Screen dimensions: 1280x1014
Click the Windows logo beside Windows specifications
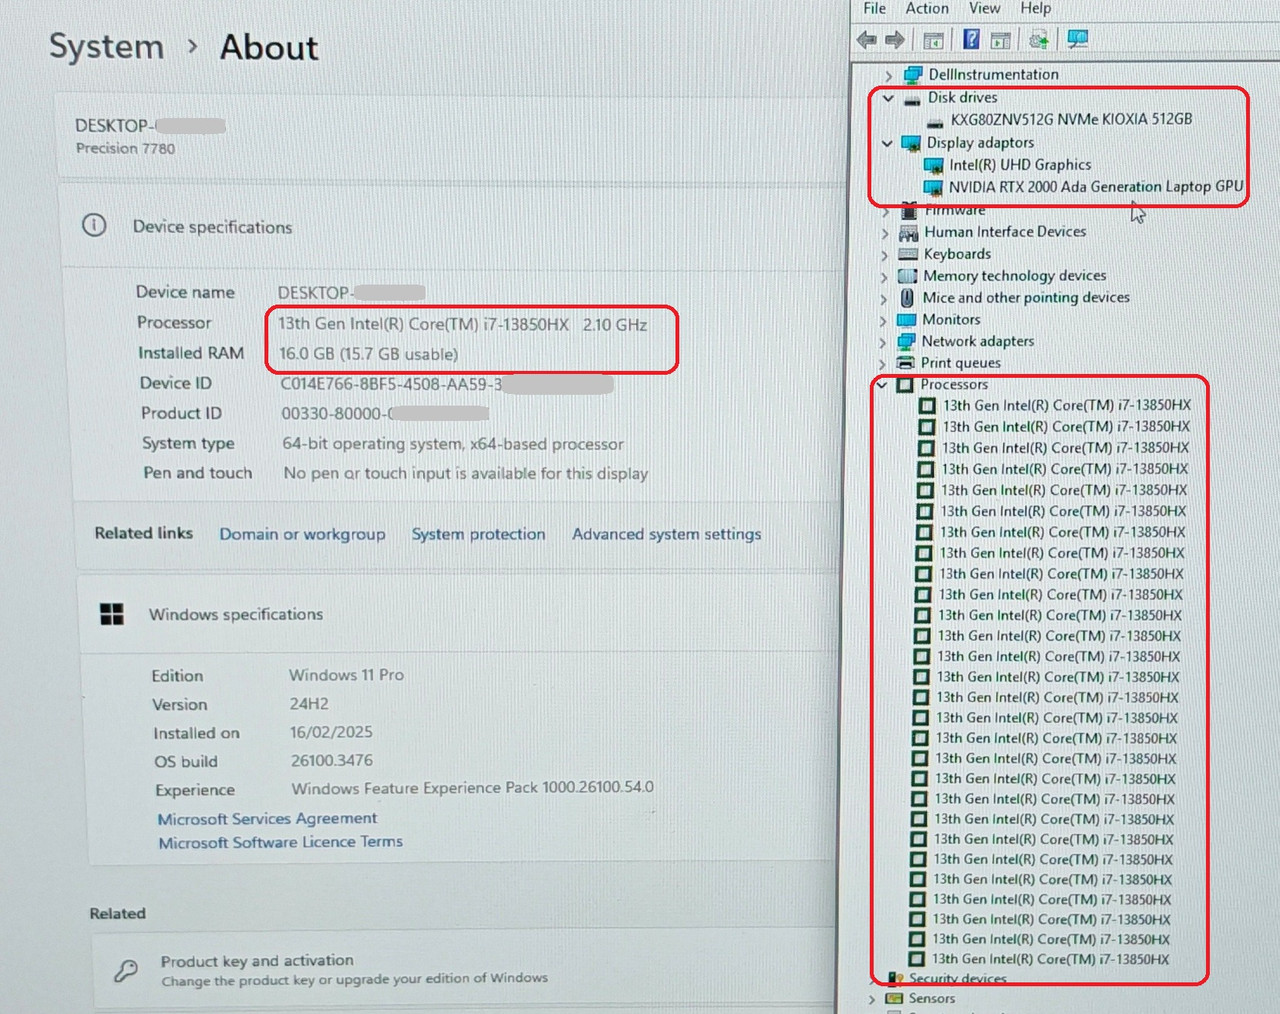pos(112,614)
